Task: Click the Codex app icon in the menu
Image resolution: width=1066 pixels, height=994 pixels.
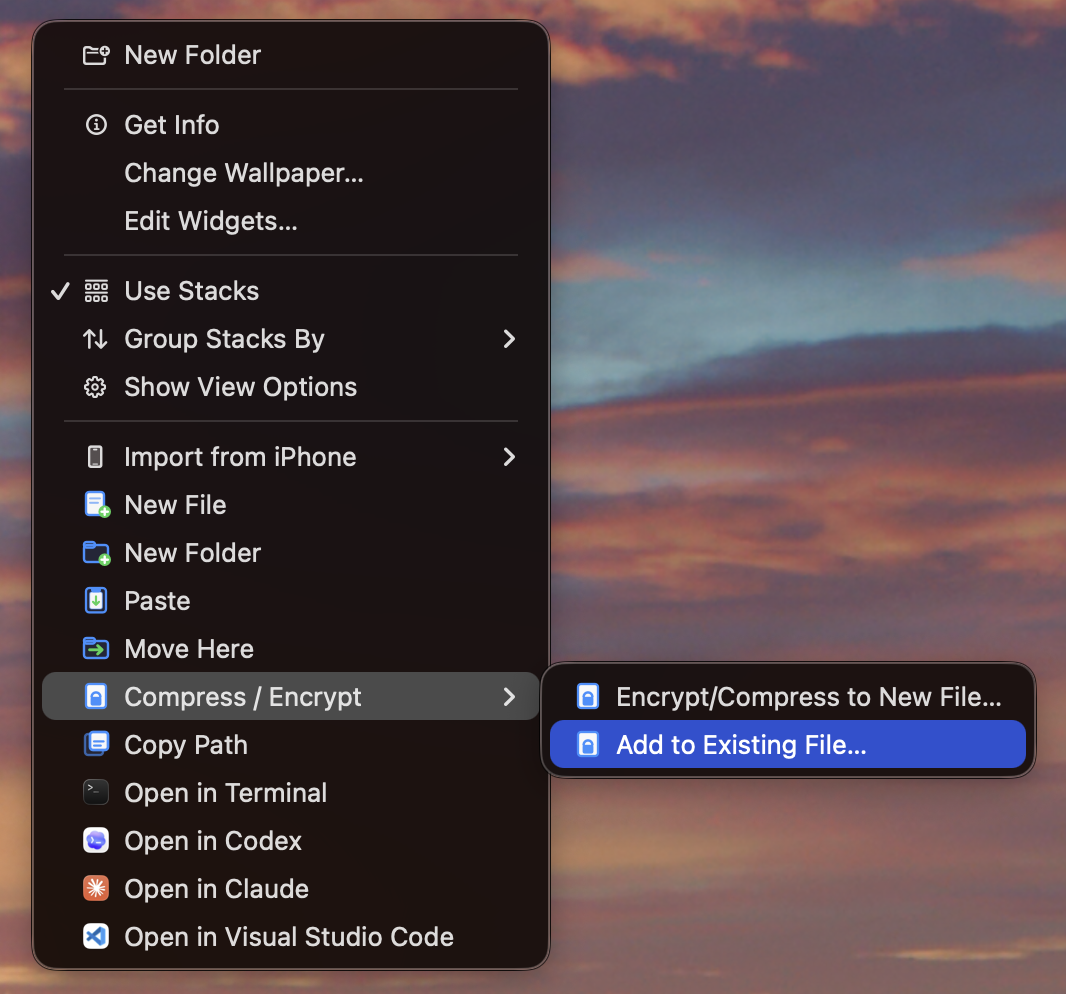Action: 96,841
